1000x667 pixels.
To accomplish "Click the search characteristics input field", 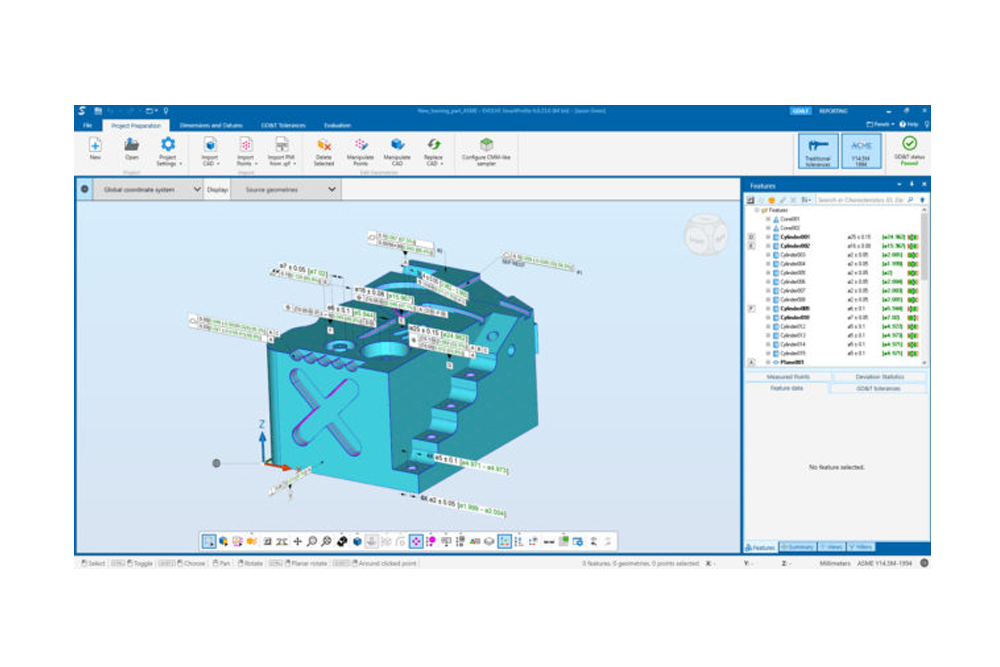I will tap(858, 200).
